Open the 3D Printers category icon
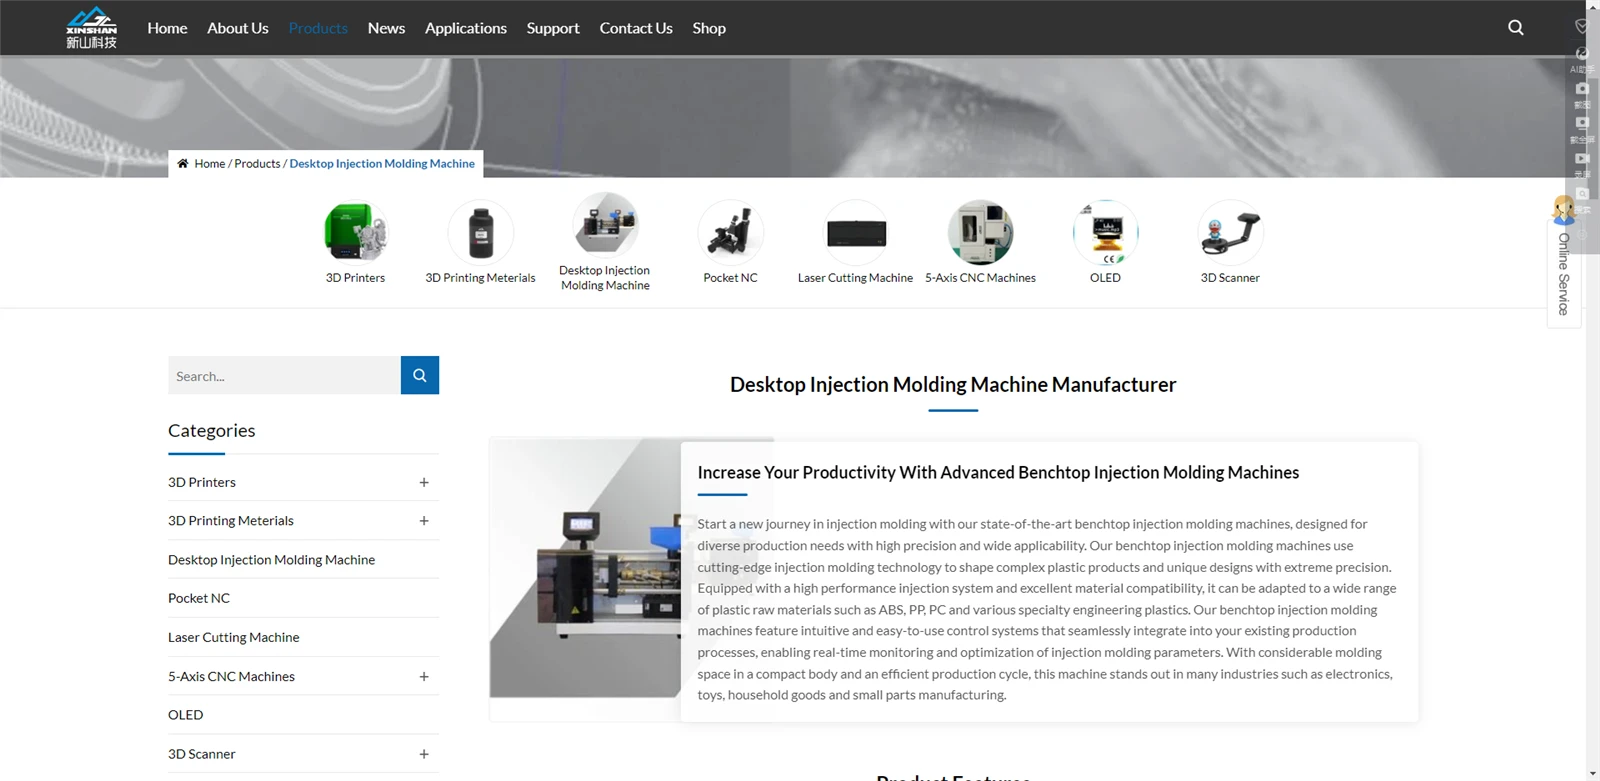 [355, 231]
